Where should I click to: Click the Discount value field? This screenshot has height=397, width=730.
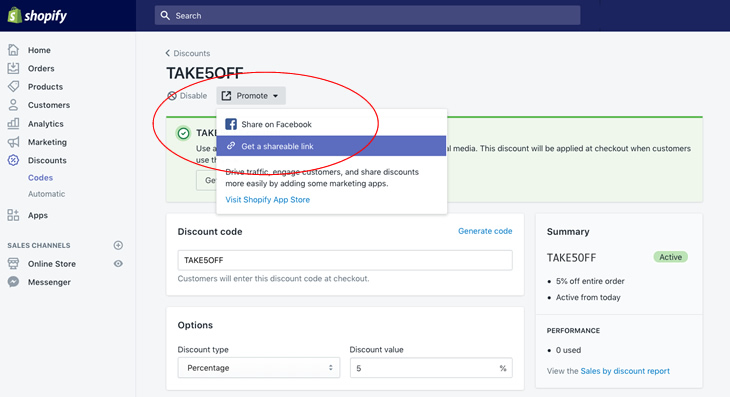(431, 368)
